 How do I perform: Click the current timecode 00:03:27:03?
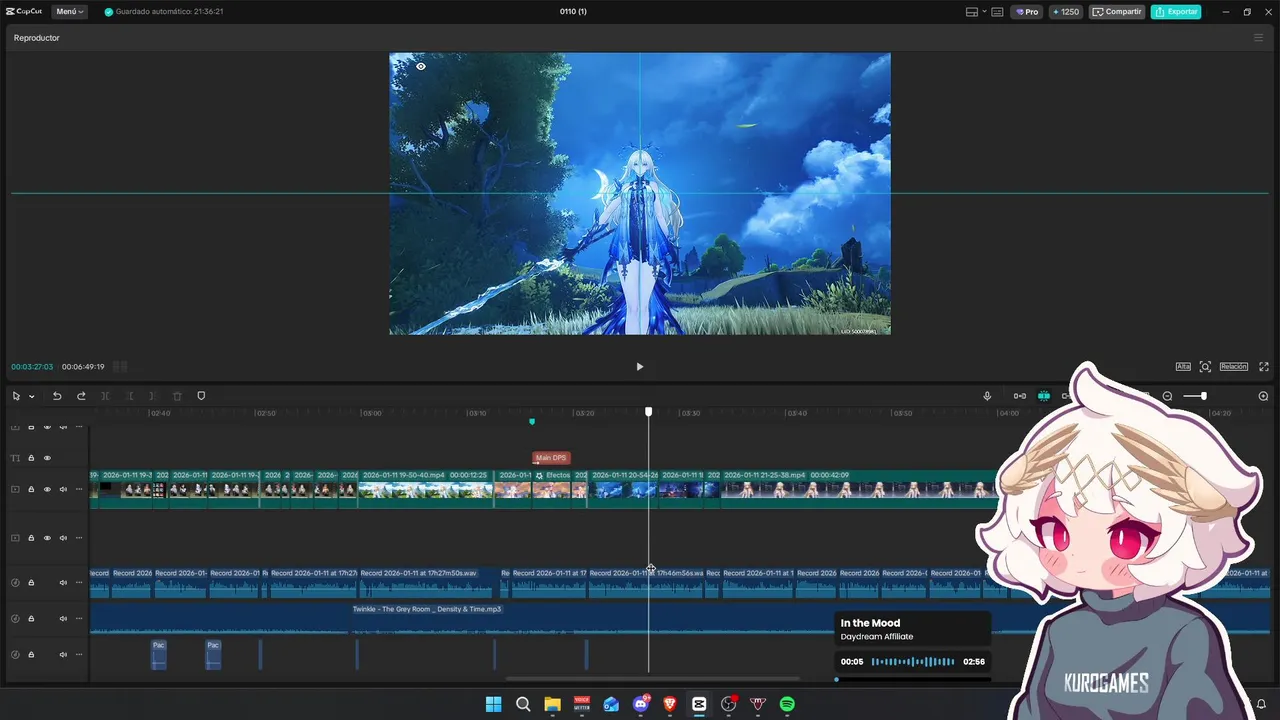tap(32, 367)
